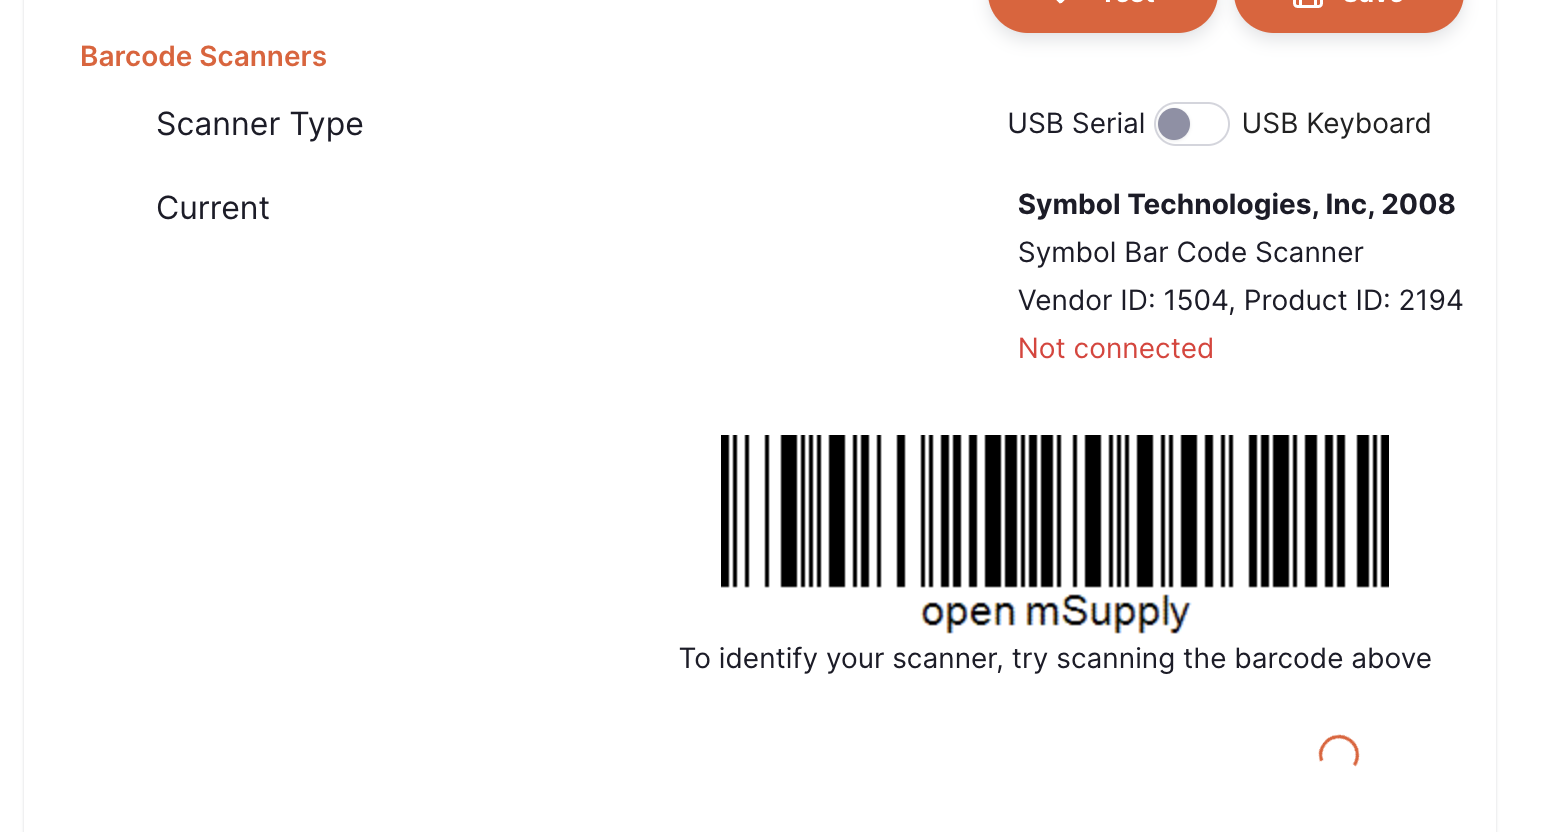Click the Symbol Bar Code Scanner text
Viewport: 1544px width, 832px height.
[1190, 253]
